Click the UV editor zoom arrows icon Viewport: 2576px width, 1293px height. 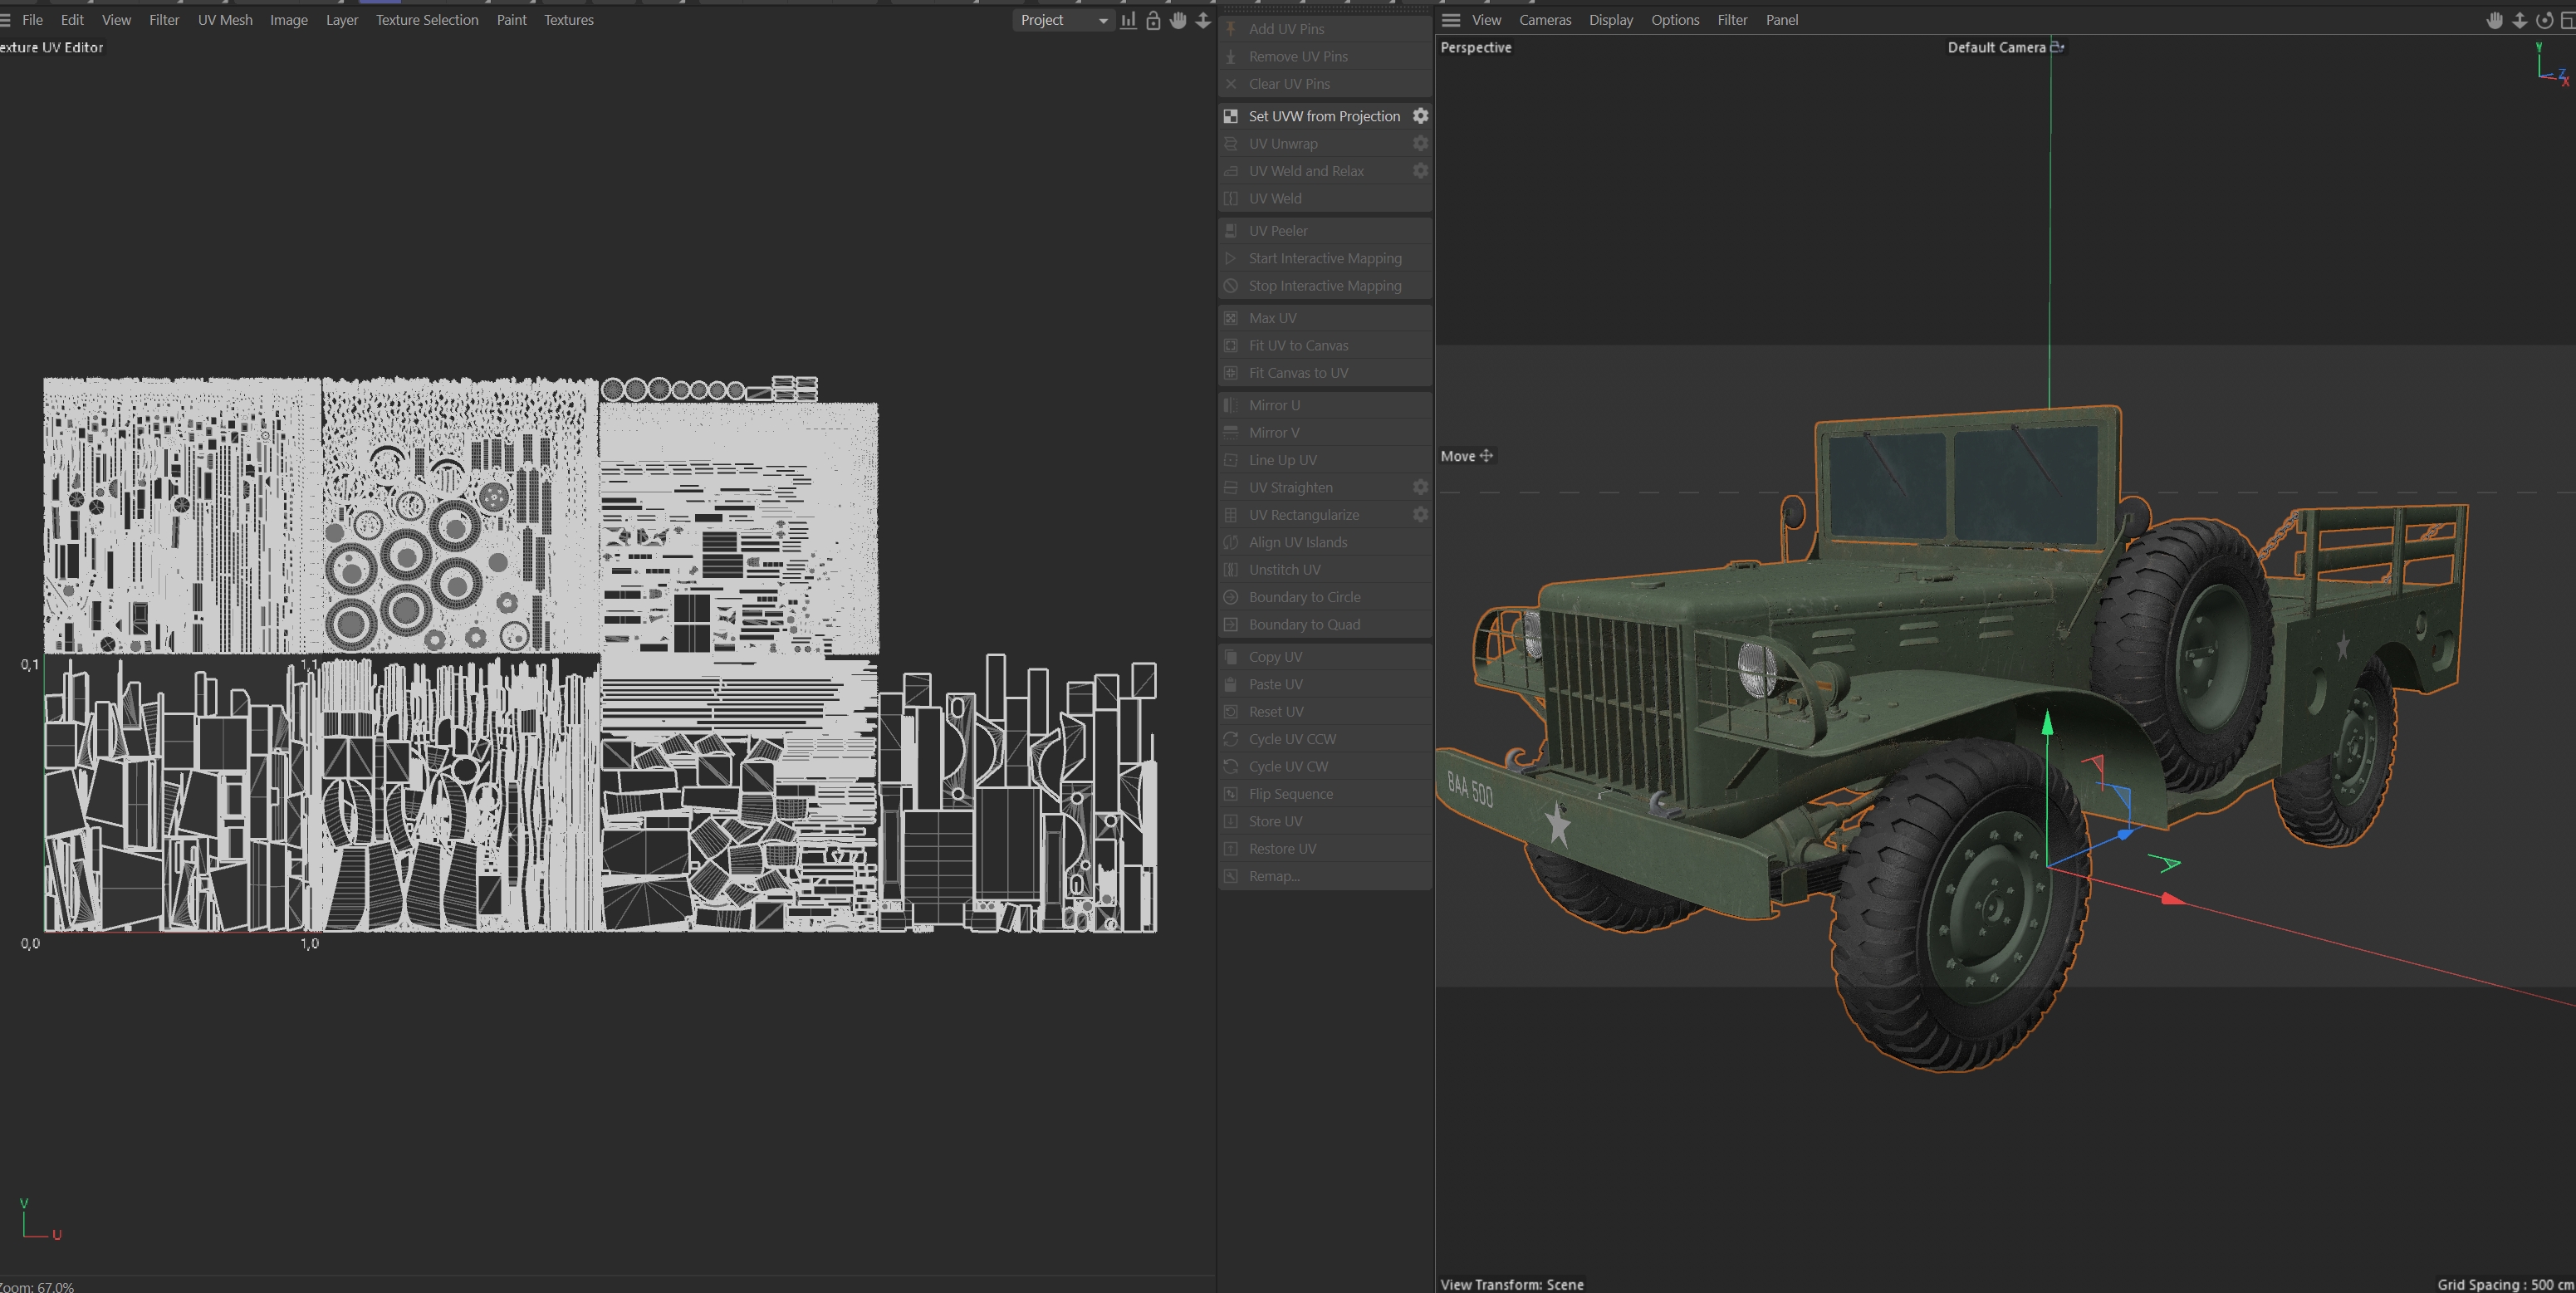[1203, 20]
